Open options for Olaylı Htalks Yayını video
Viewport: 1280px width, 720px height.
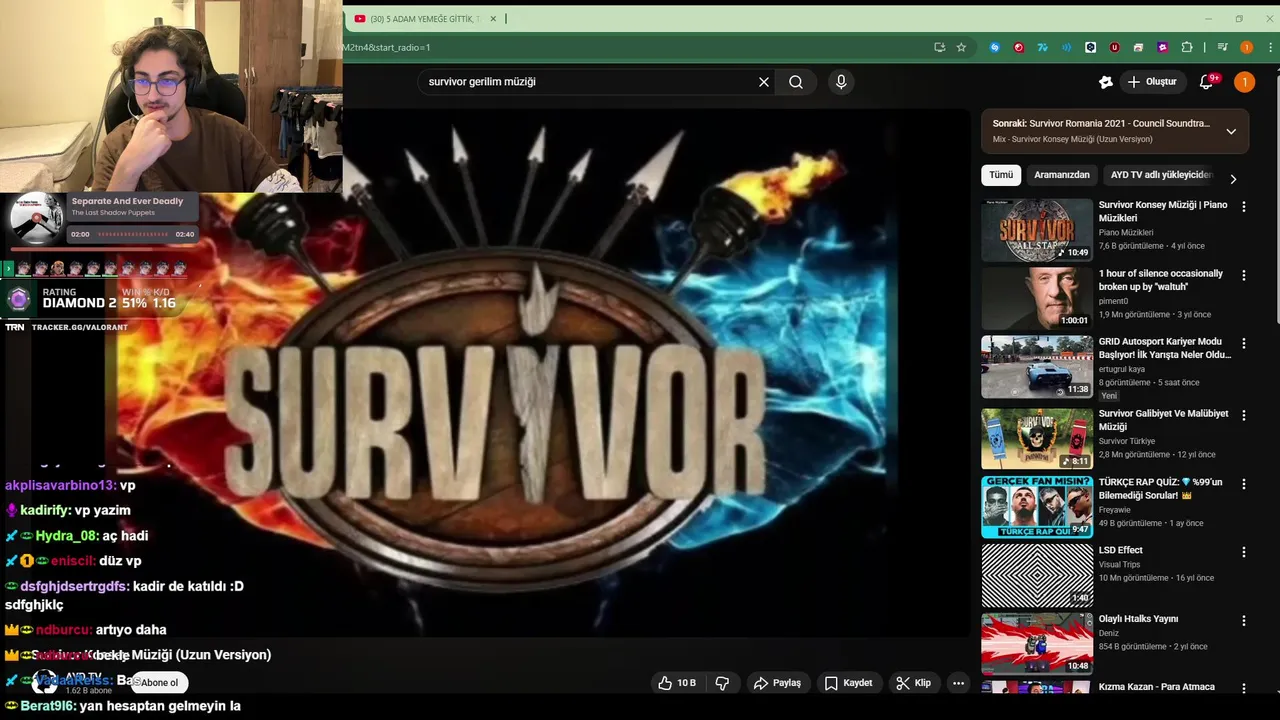1244,620
